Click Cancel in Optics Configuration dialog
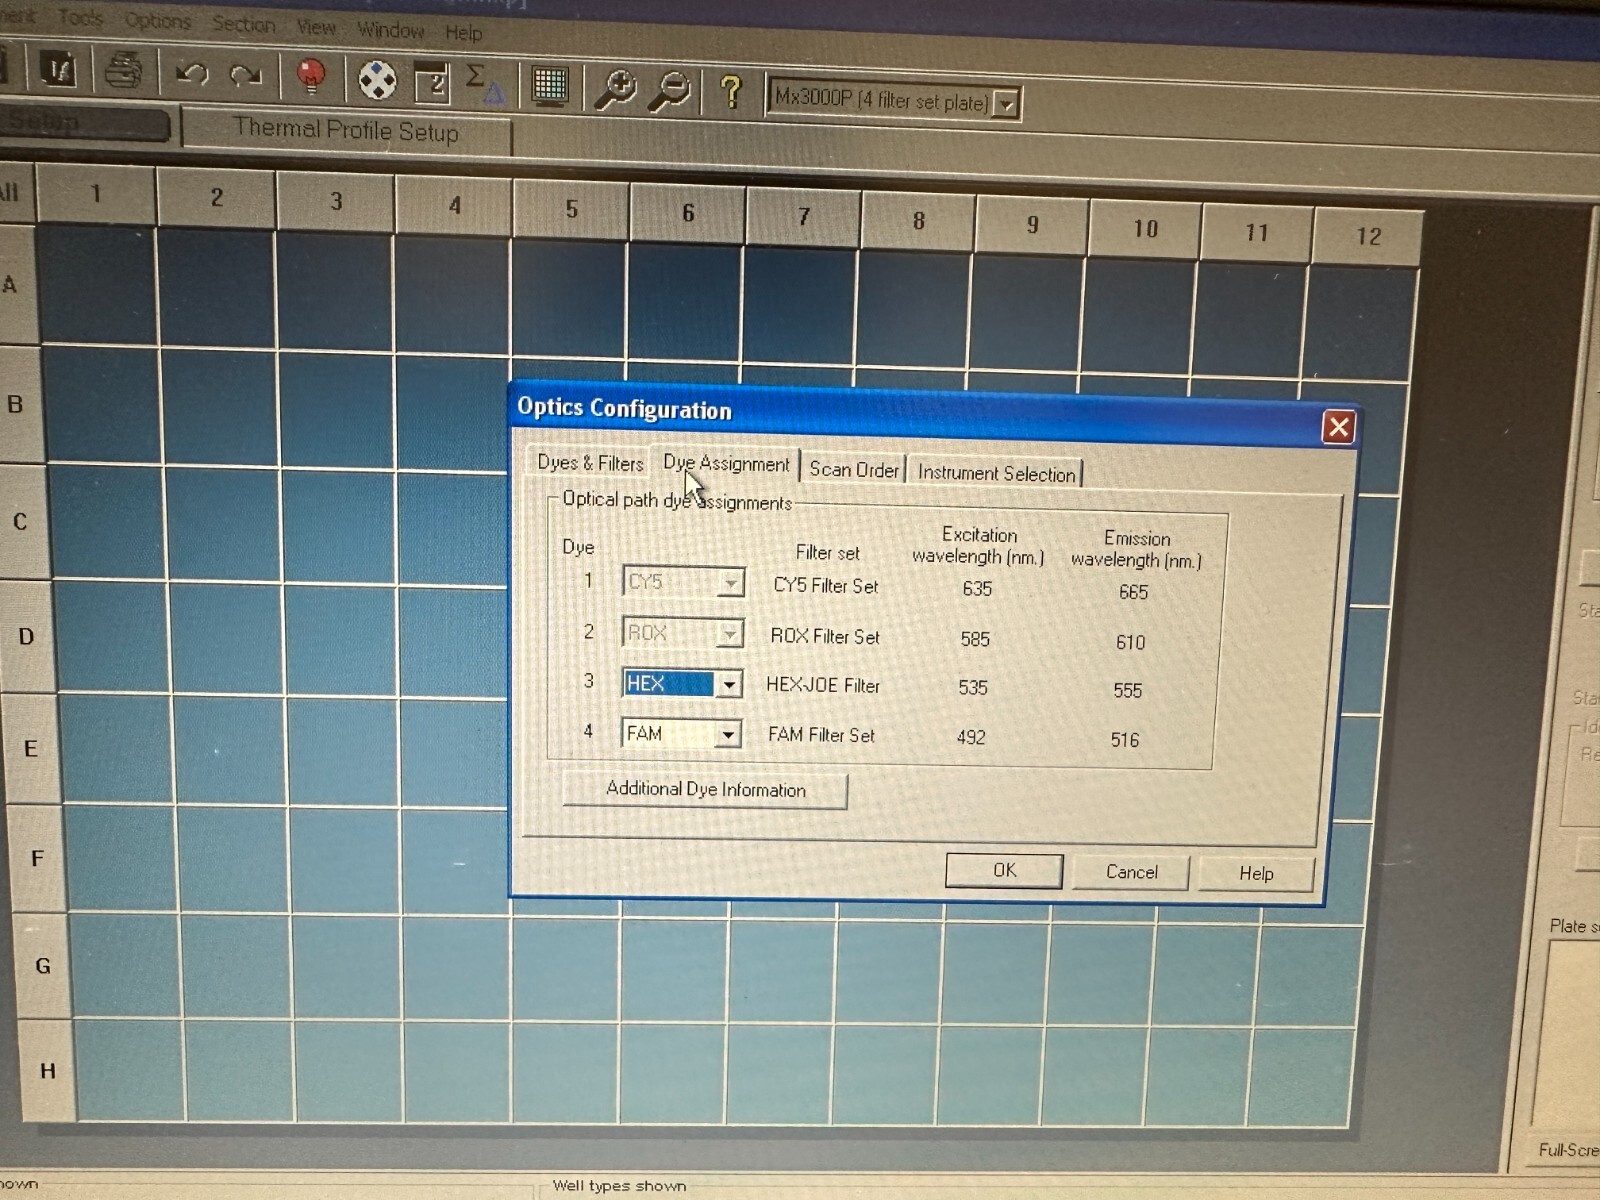 (x=1131, y=872)
